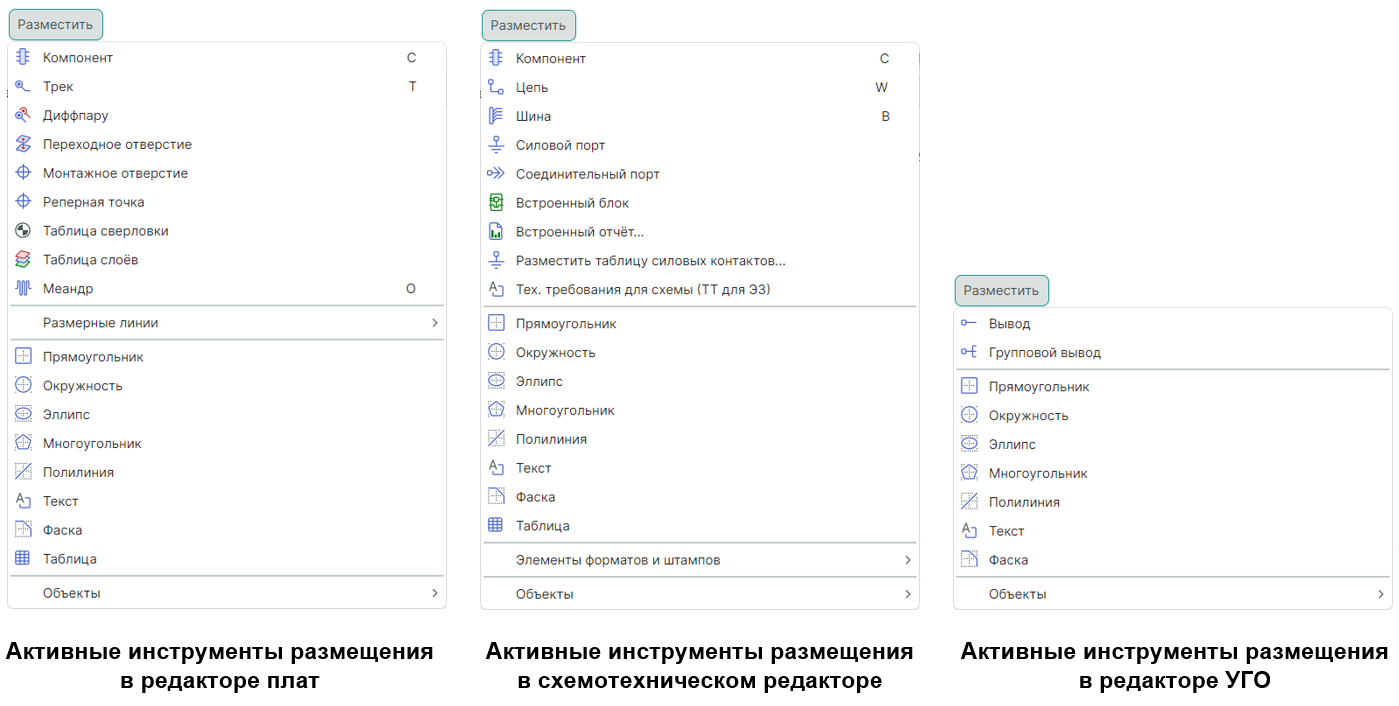Select the Встроенный блок icon
This screenshot has height=706, width=1399.
coord(496,202)
